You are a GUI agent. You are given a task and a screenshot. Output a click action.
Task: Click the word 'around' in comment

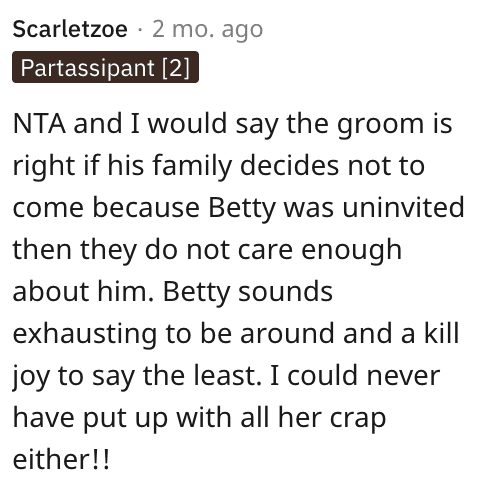point(287,333)
